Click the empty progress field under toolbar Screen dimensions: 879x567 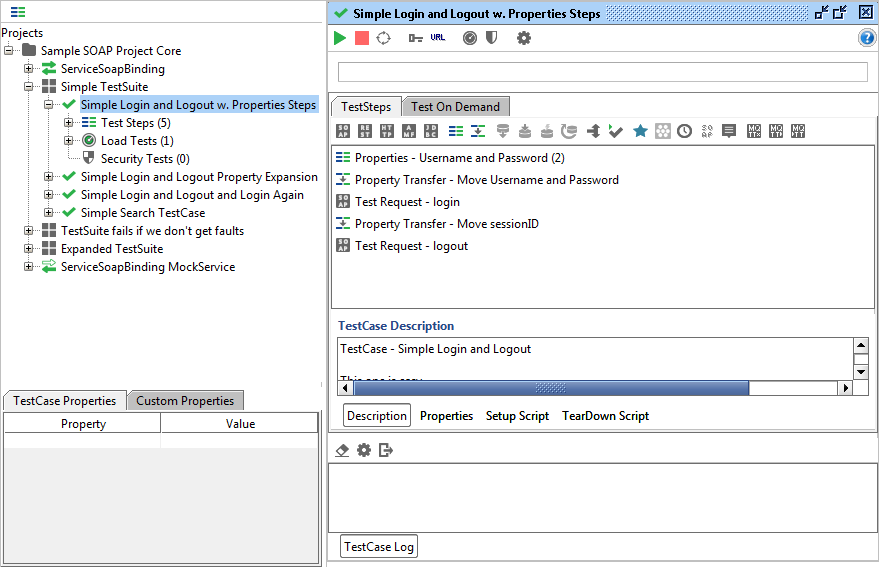[603, 72]
